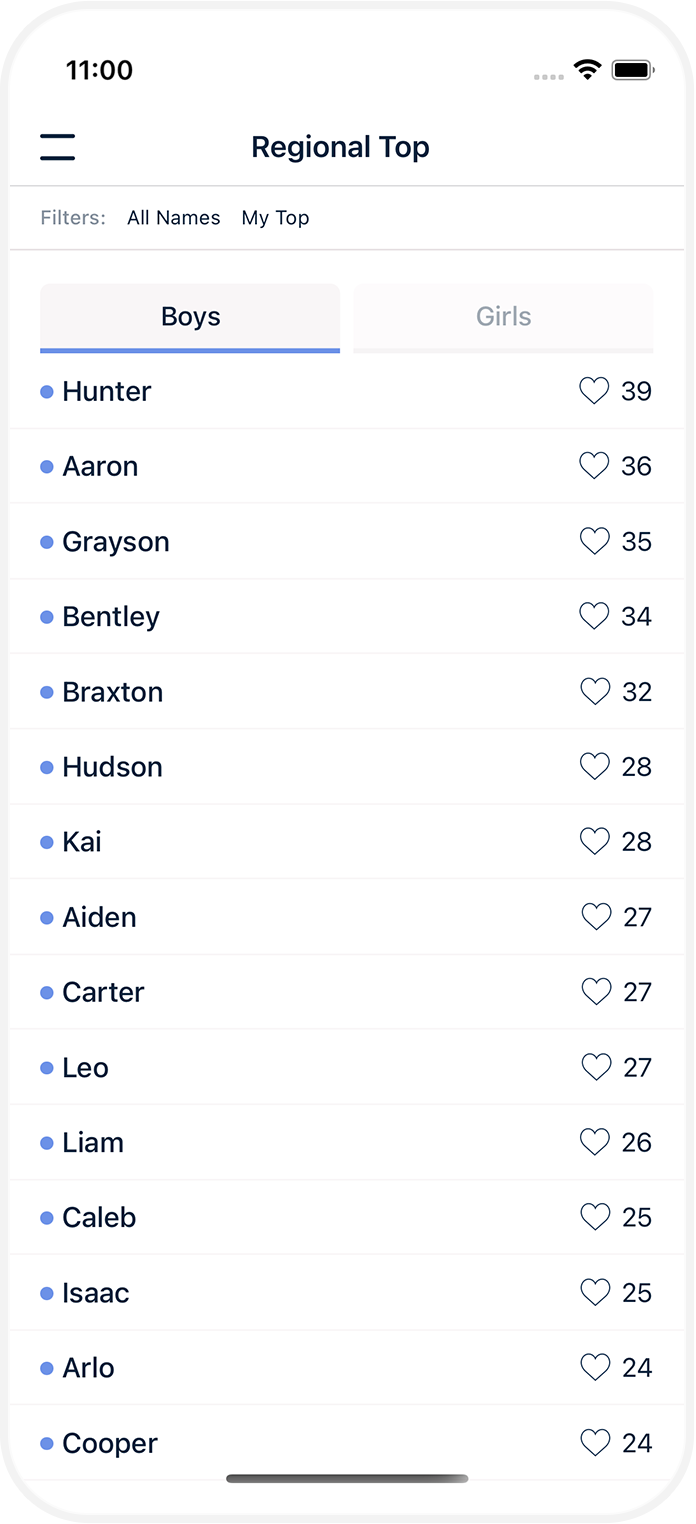The width and height of the screenshot is (696, 1524).
Task: Open the Cooper name entry
Action: point(110,1443)
